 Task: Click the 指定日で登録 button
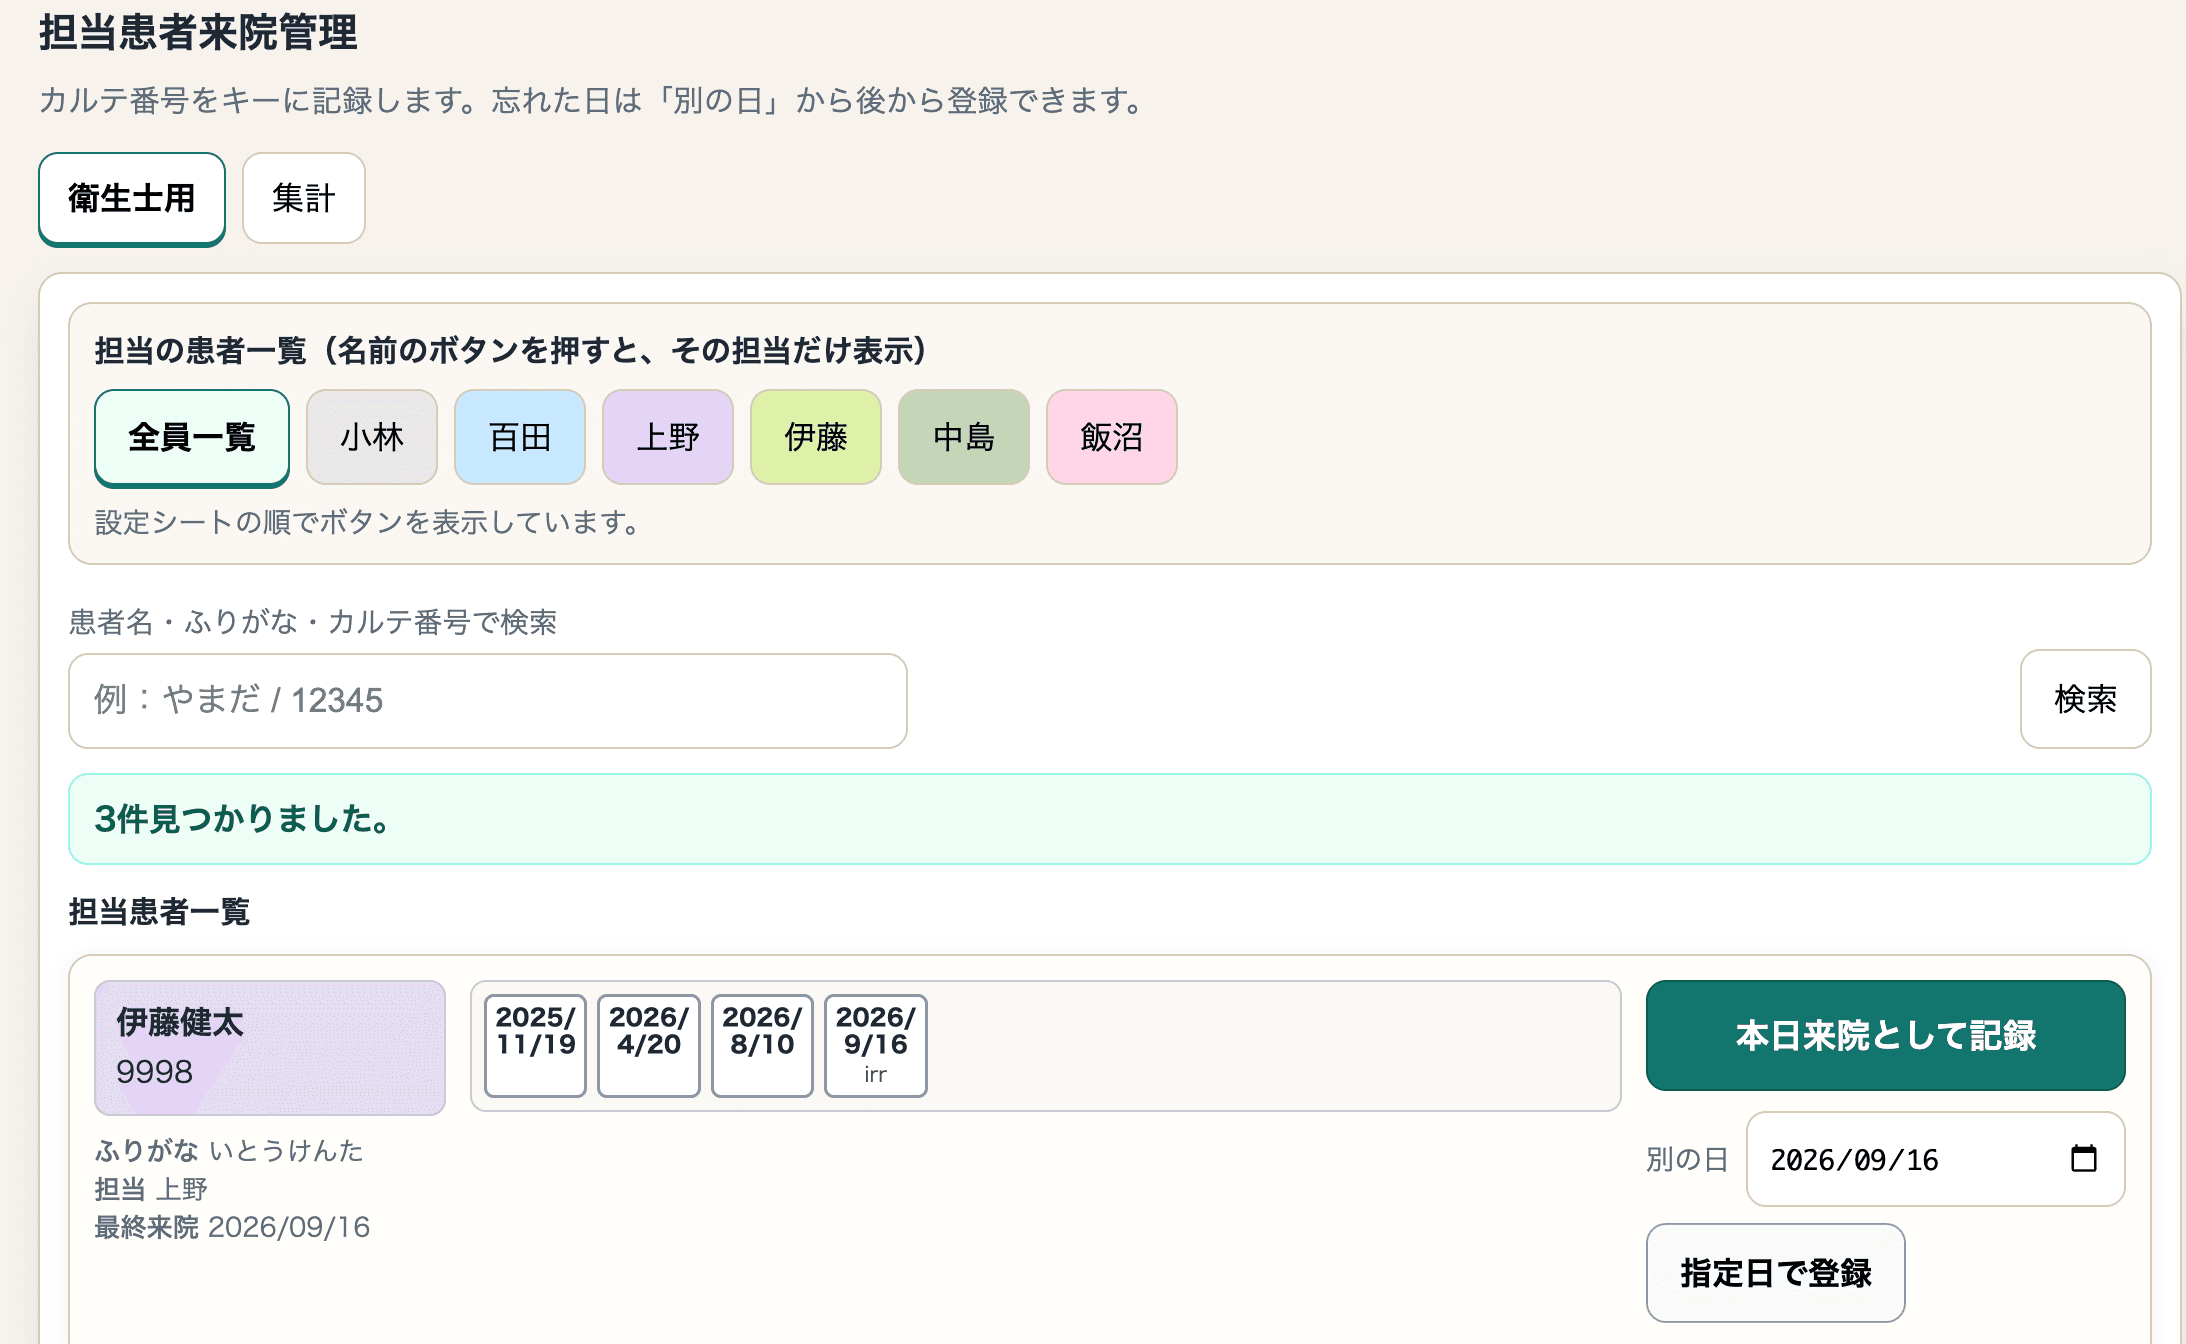tap(1776, 1273)
